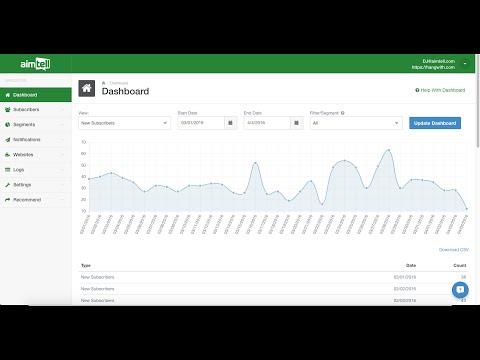Click the large home icon beside Dashboard title
480x360 pixels.
pyautogui.click(x=87, y=88)
